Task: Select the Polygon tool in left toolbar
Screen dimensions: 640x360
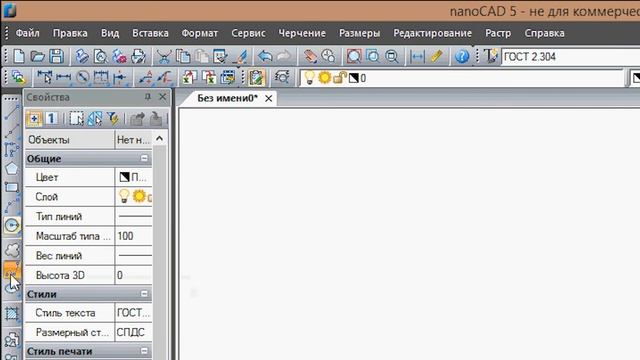Action: (x=11, y=168)
